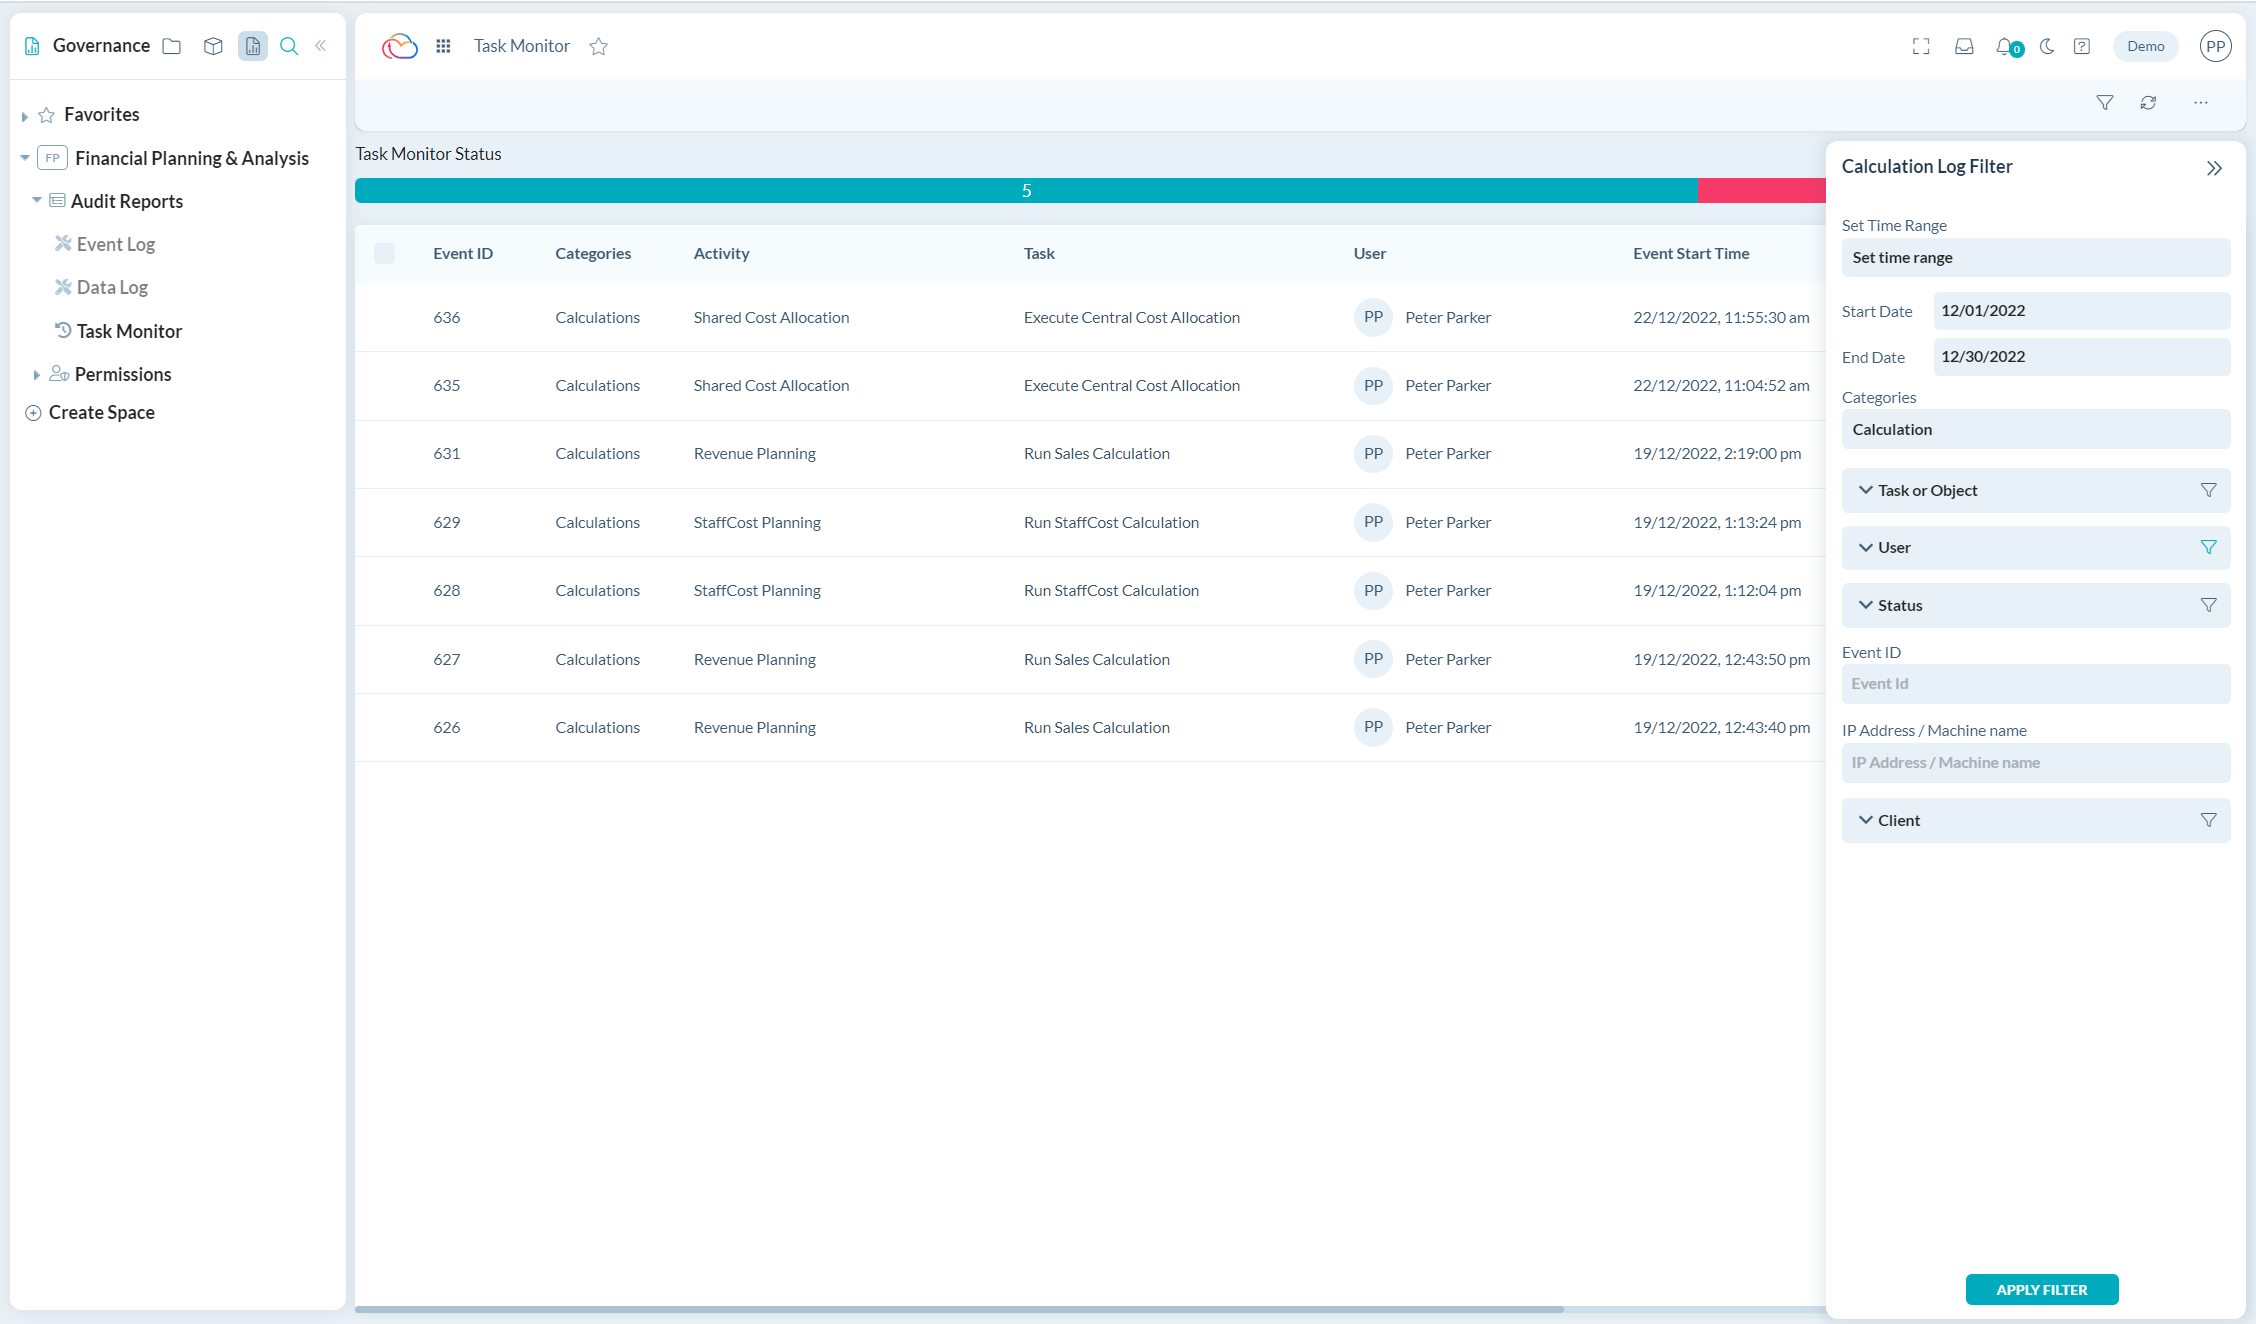Expand the Permissions section in the sidebar
2256x1324 pixels.
click(x=36, y=374)
